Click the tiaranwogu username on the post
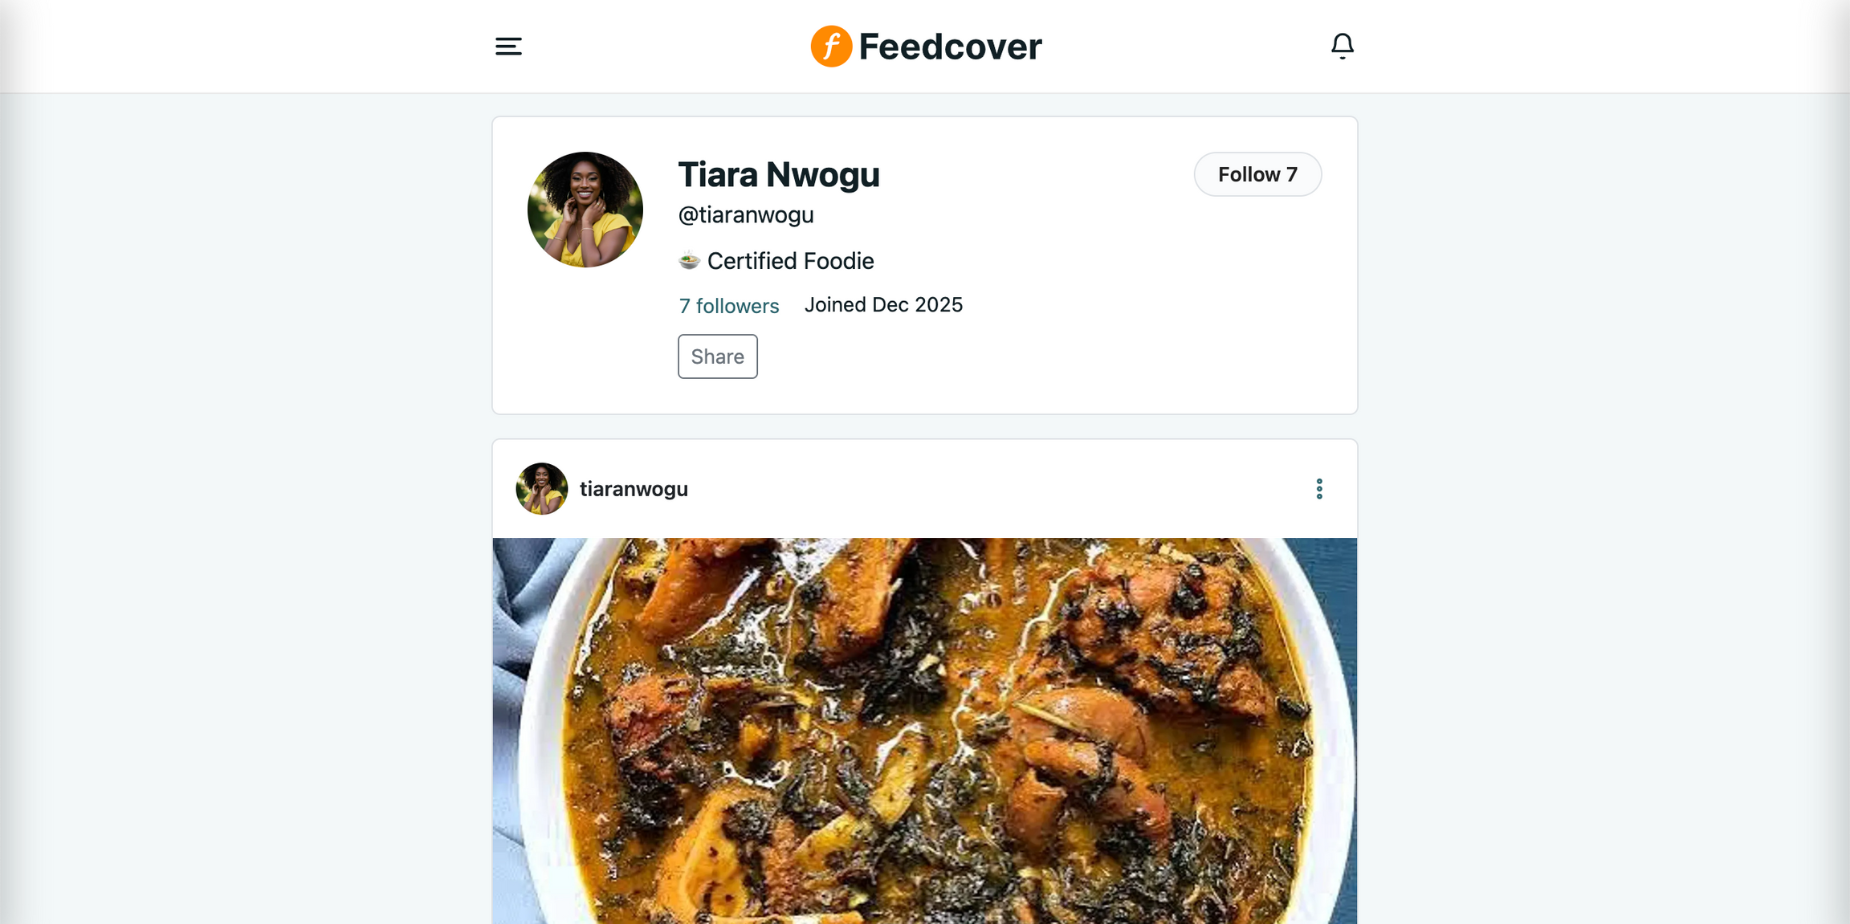Image resolution: width=1850 pixels, height=924 pixels. 634,488
